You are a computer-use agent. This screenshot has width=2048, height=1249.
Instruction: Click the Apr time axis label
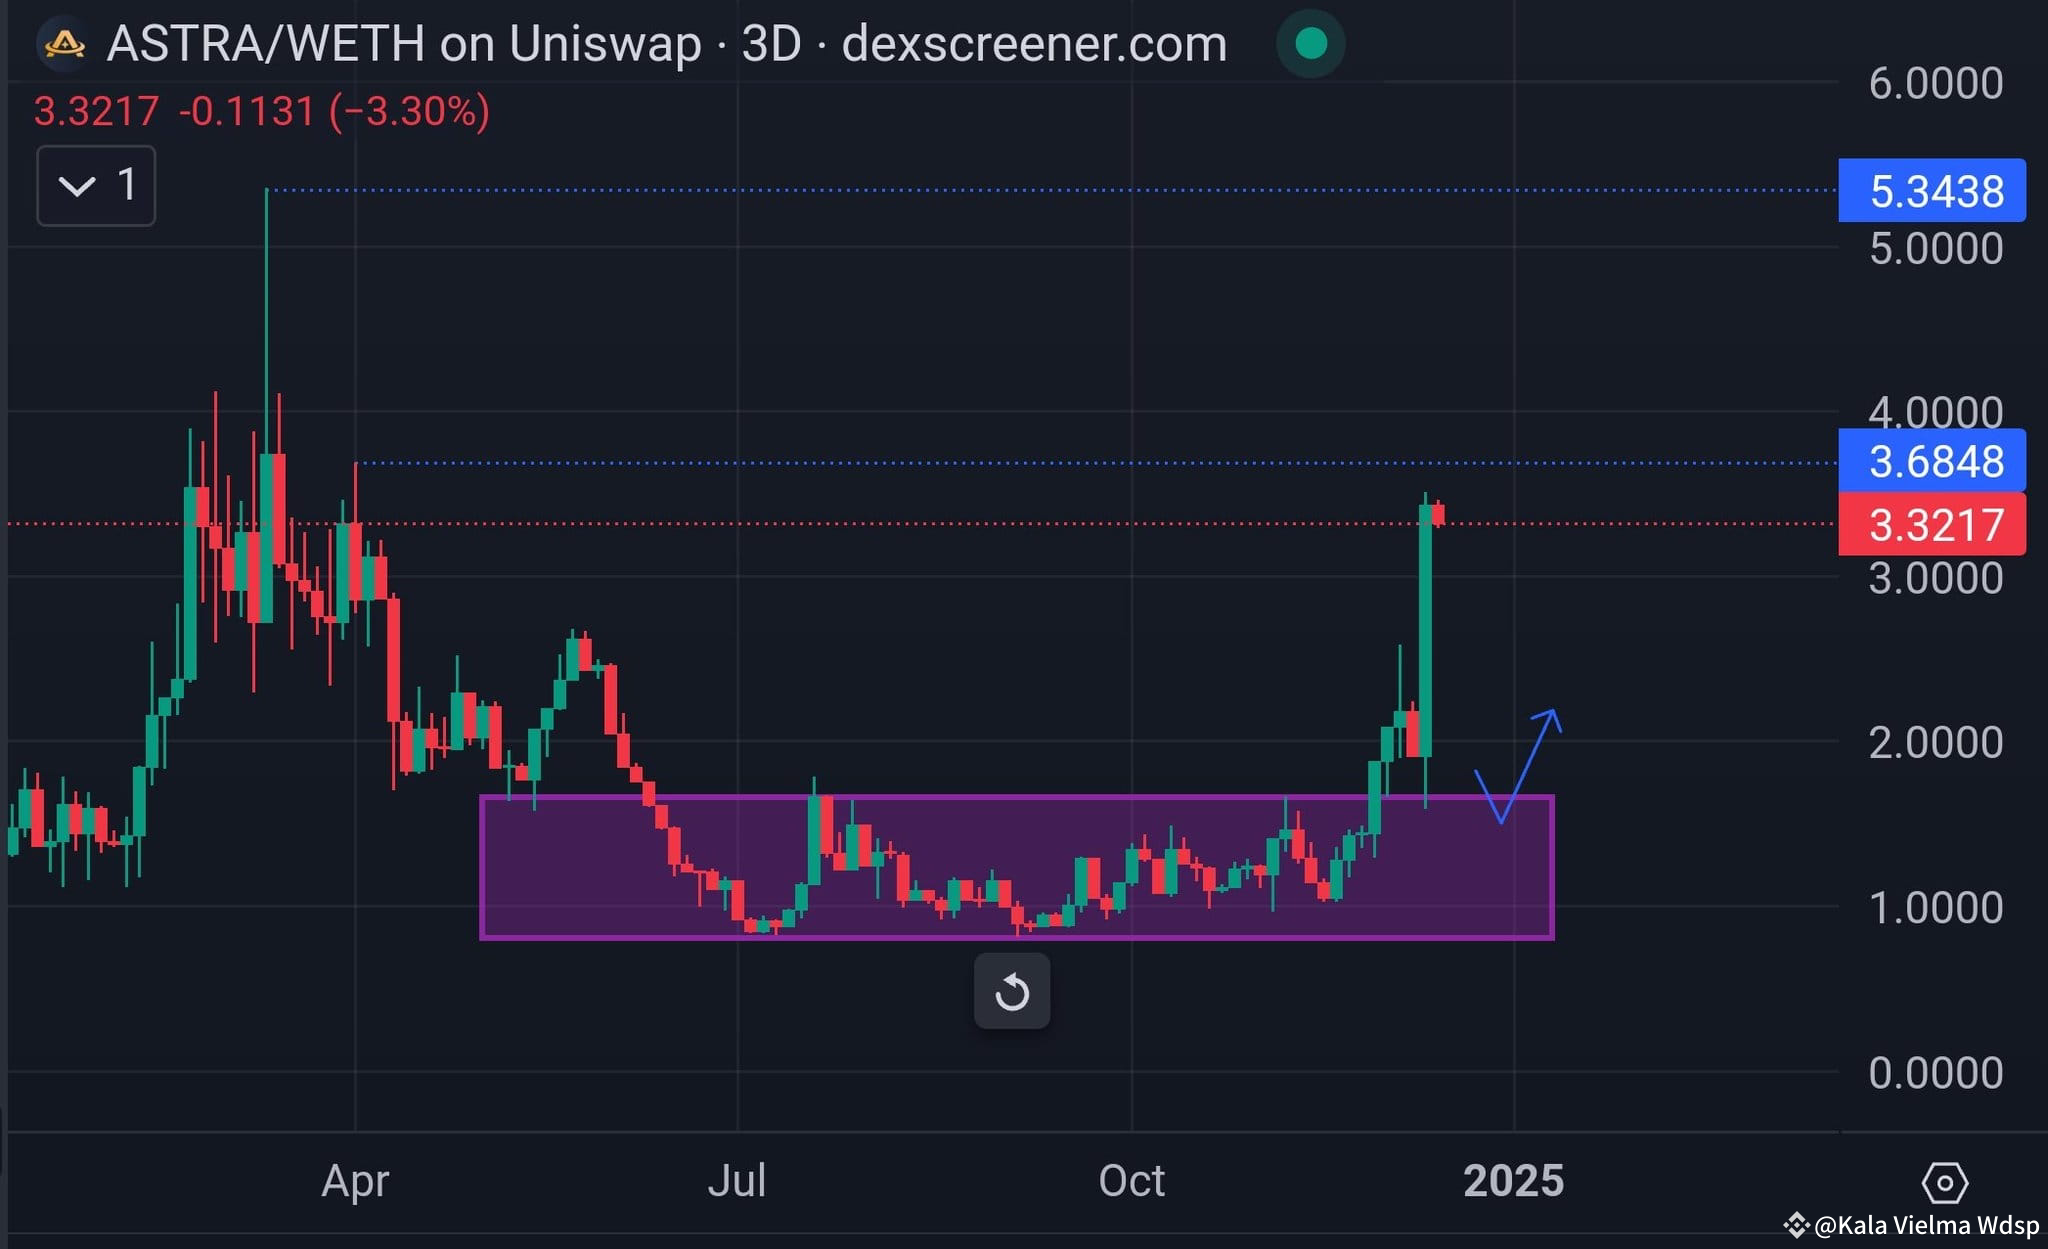coord(355,1182)
